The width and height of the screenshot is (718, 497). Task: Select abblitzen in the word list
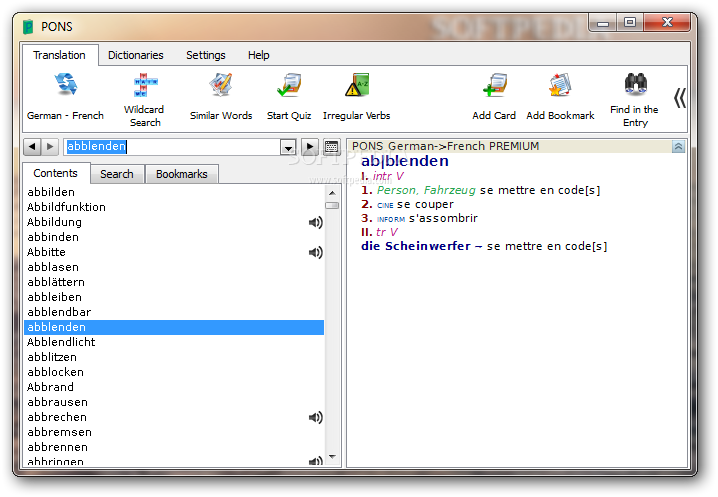coord(174,357)
